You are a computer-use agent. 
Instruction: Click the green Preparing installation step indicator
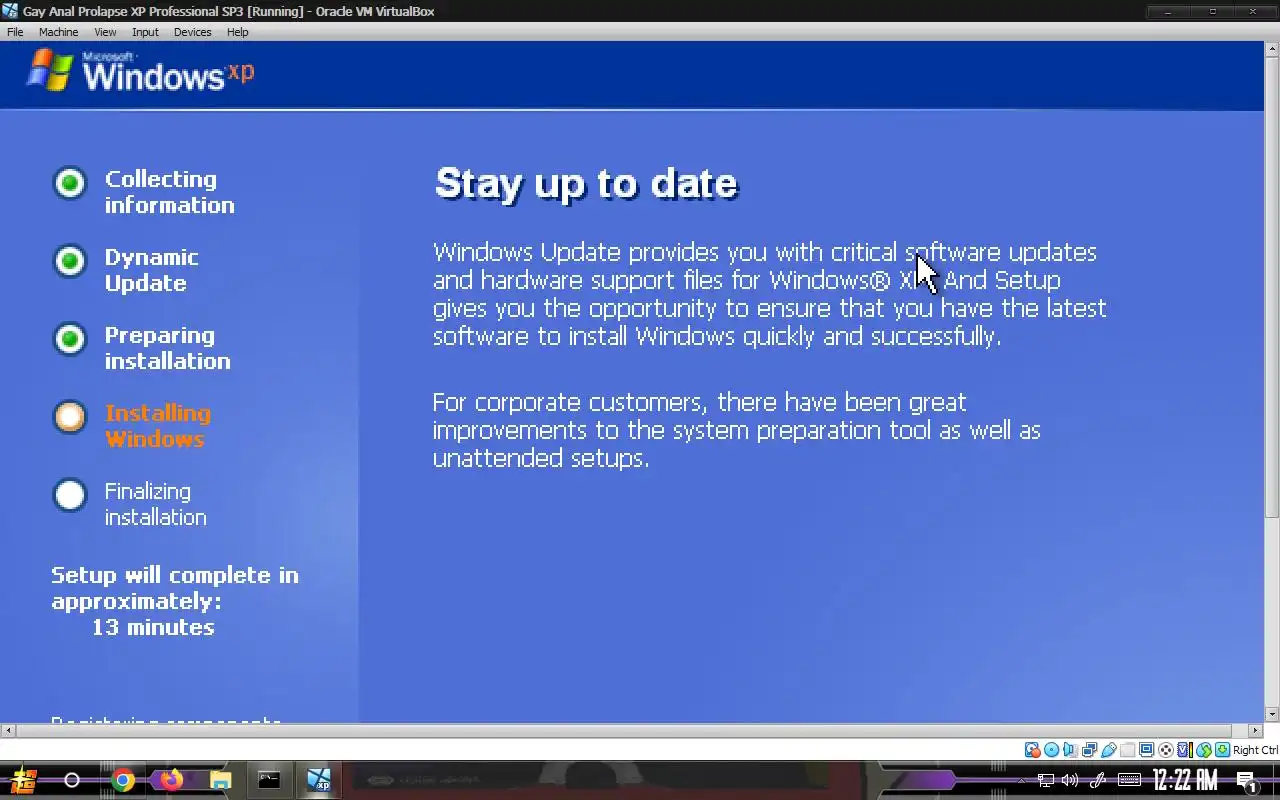coord(70,339)
